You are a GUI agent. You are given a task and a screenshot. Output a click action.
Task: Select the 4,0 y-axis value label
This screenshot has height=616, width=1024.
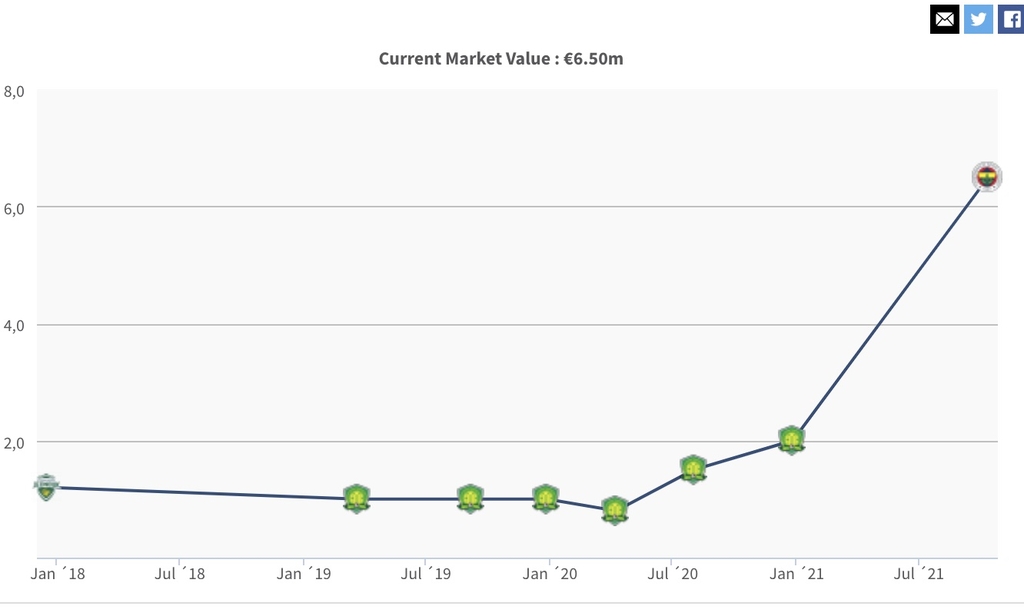pos(14,325)
